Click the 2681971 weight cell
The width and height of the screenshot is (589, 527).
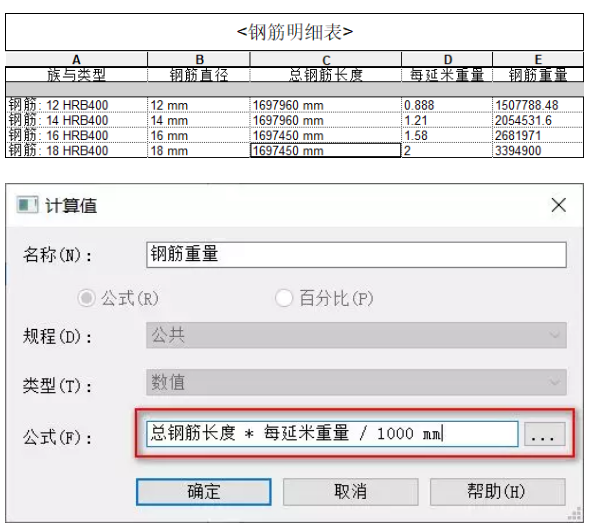538,135
